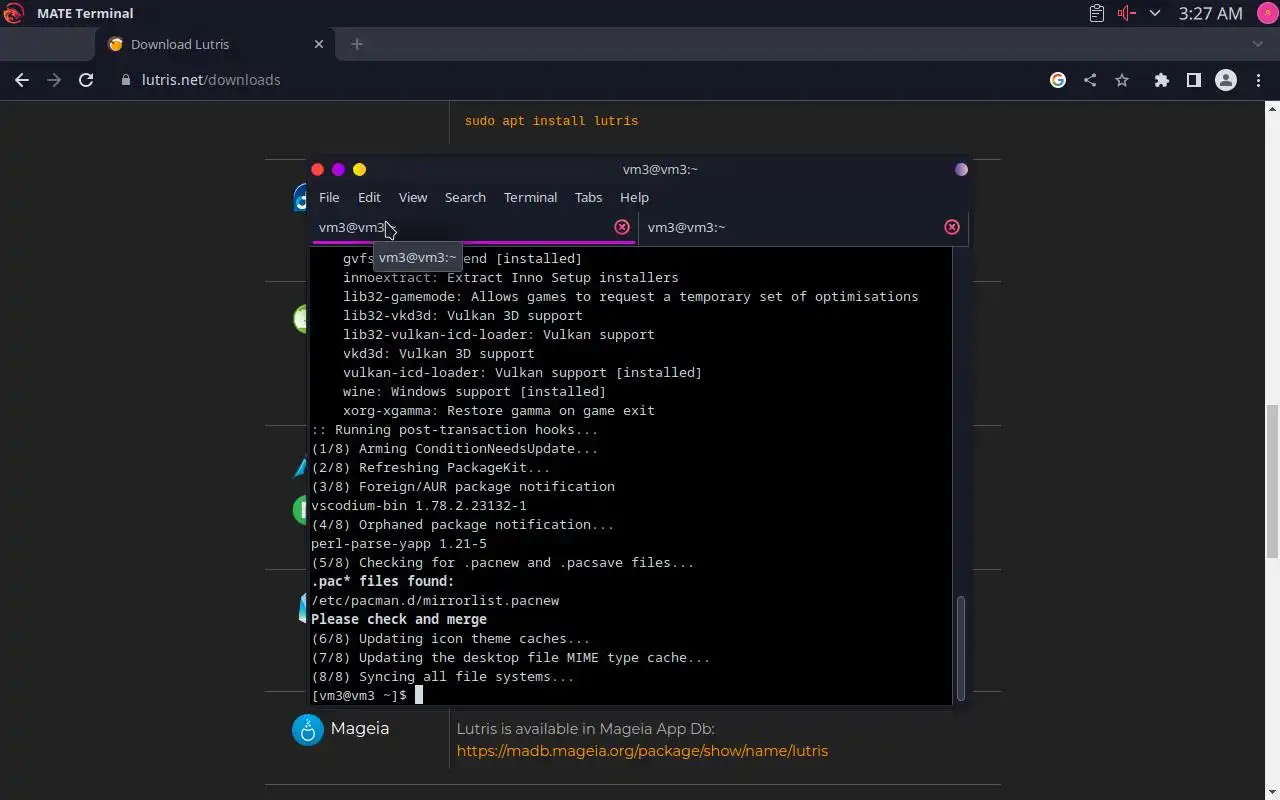Click 'vscodium-bin 1.78.2.23132-1' terminal line
1280x800 pixels.
(x=419, y=506)
